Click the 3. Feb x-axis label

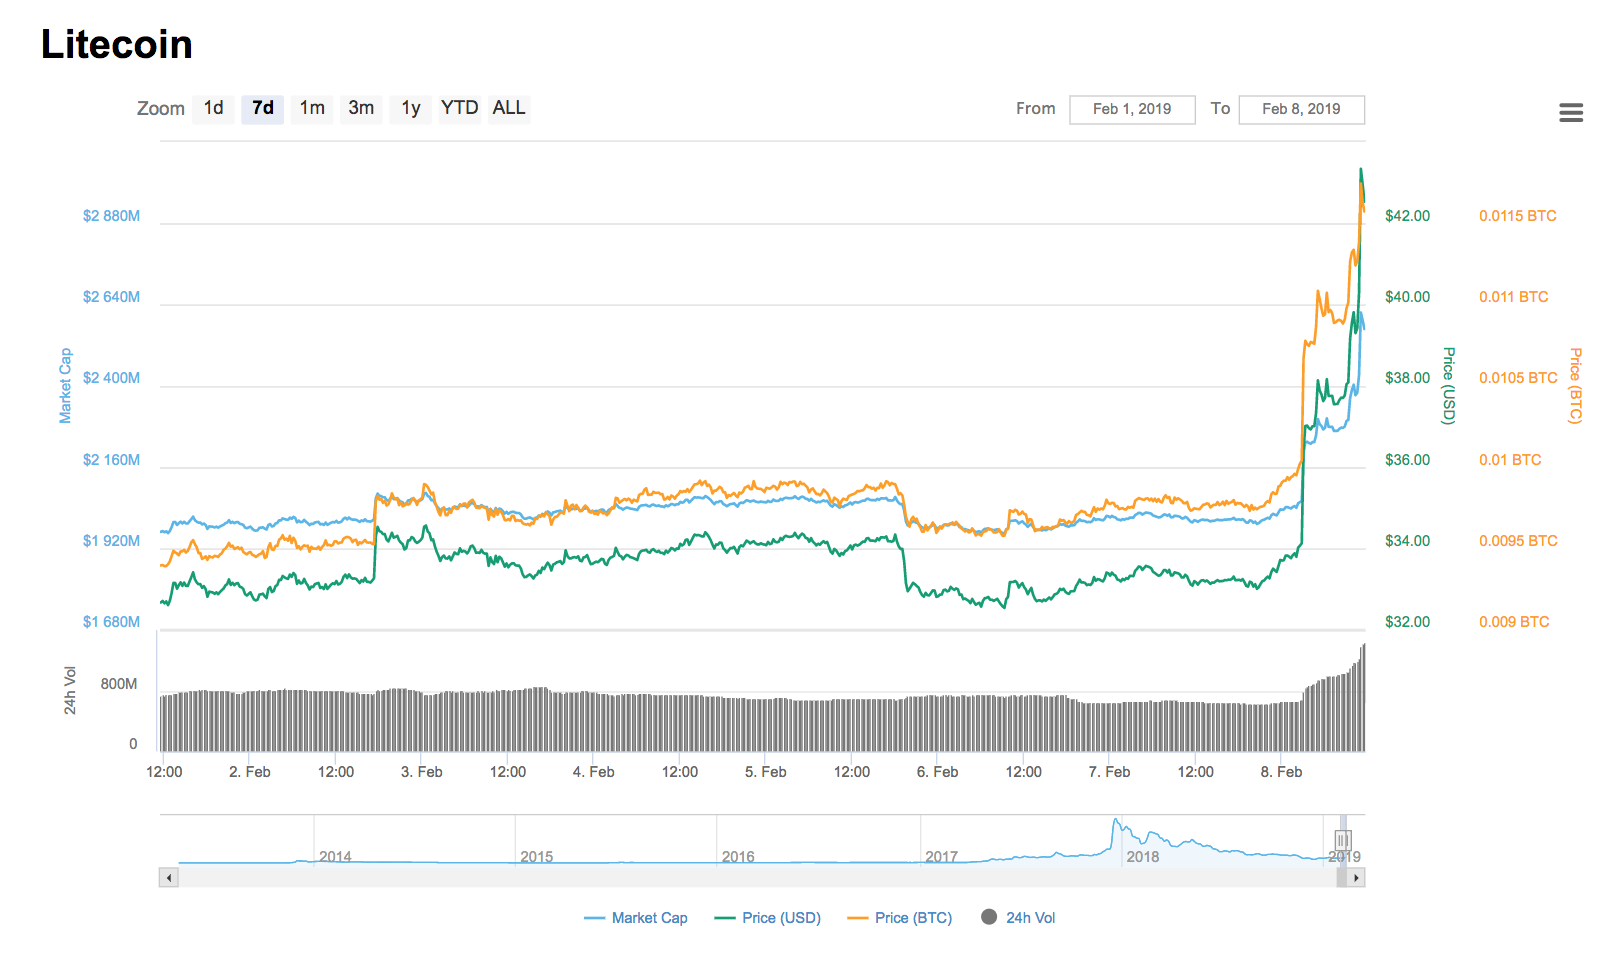(x=421, y=772)
